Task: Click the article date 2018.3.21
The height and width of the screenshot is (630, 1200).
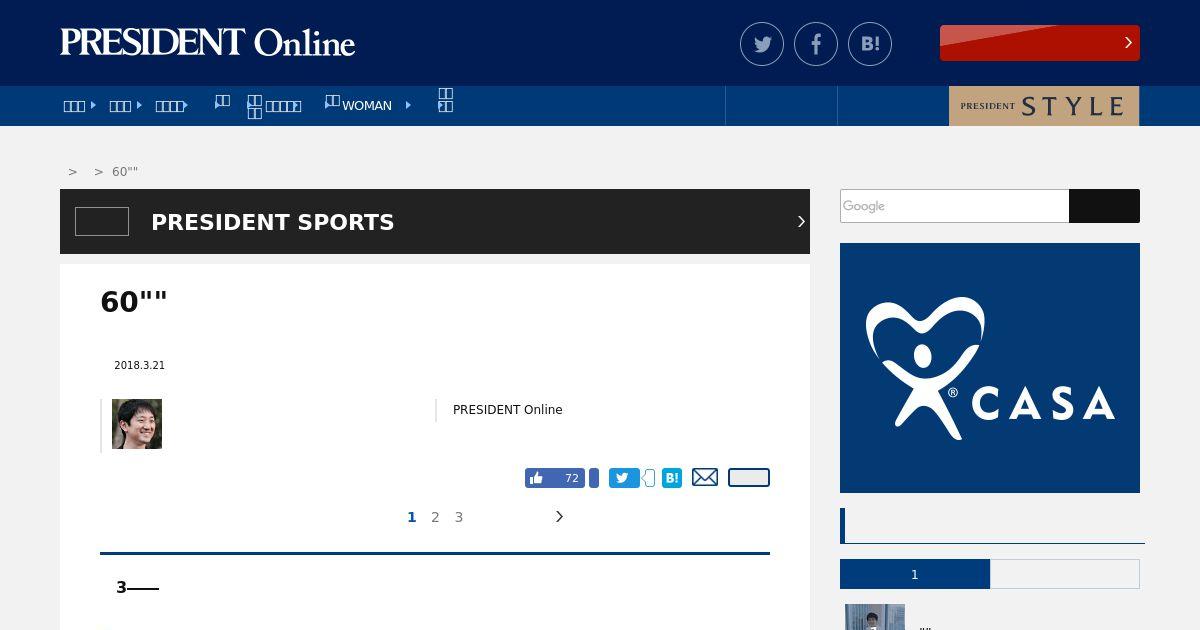Action: pos(139,366)
